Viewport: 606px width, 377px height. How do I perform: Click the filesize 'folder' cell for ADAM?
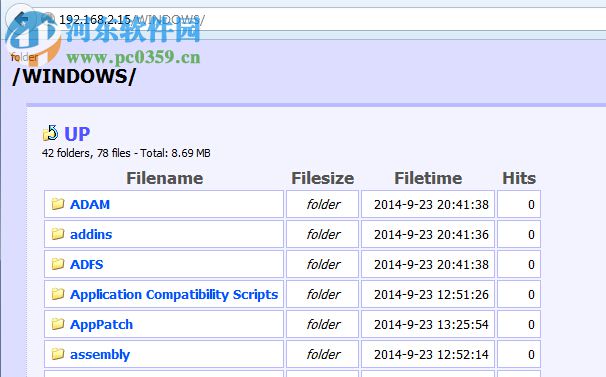coord(323,204)
